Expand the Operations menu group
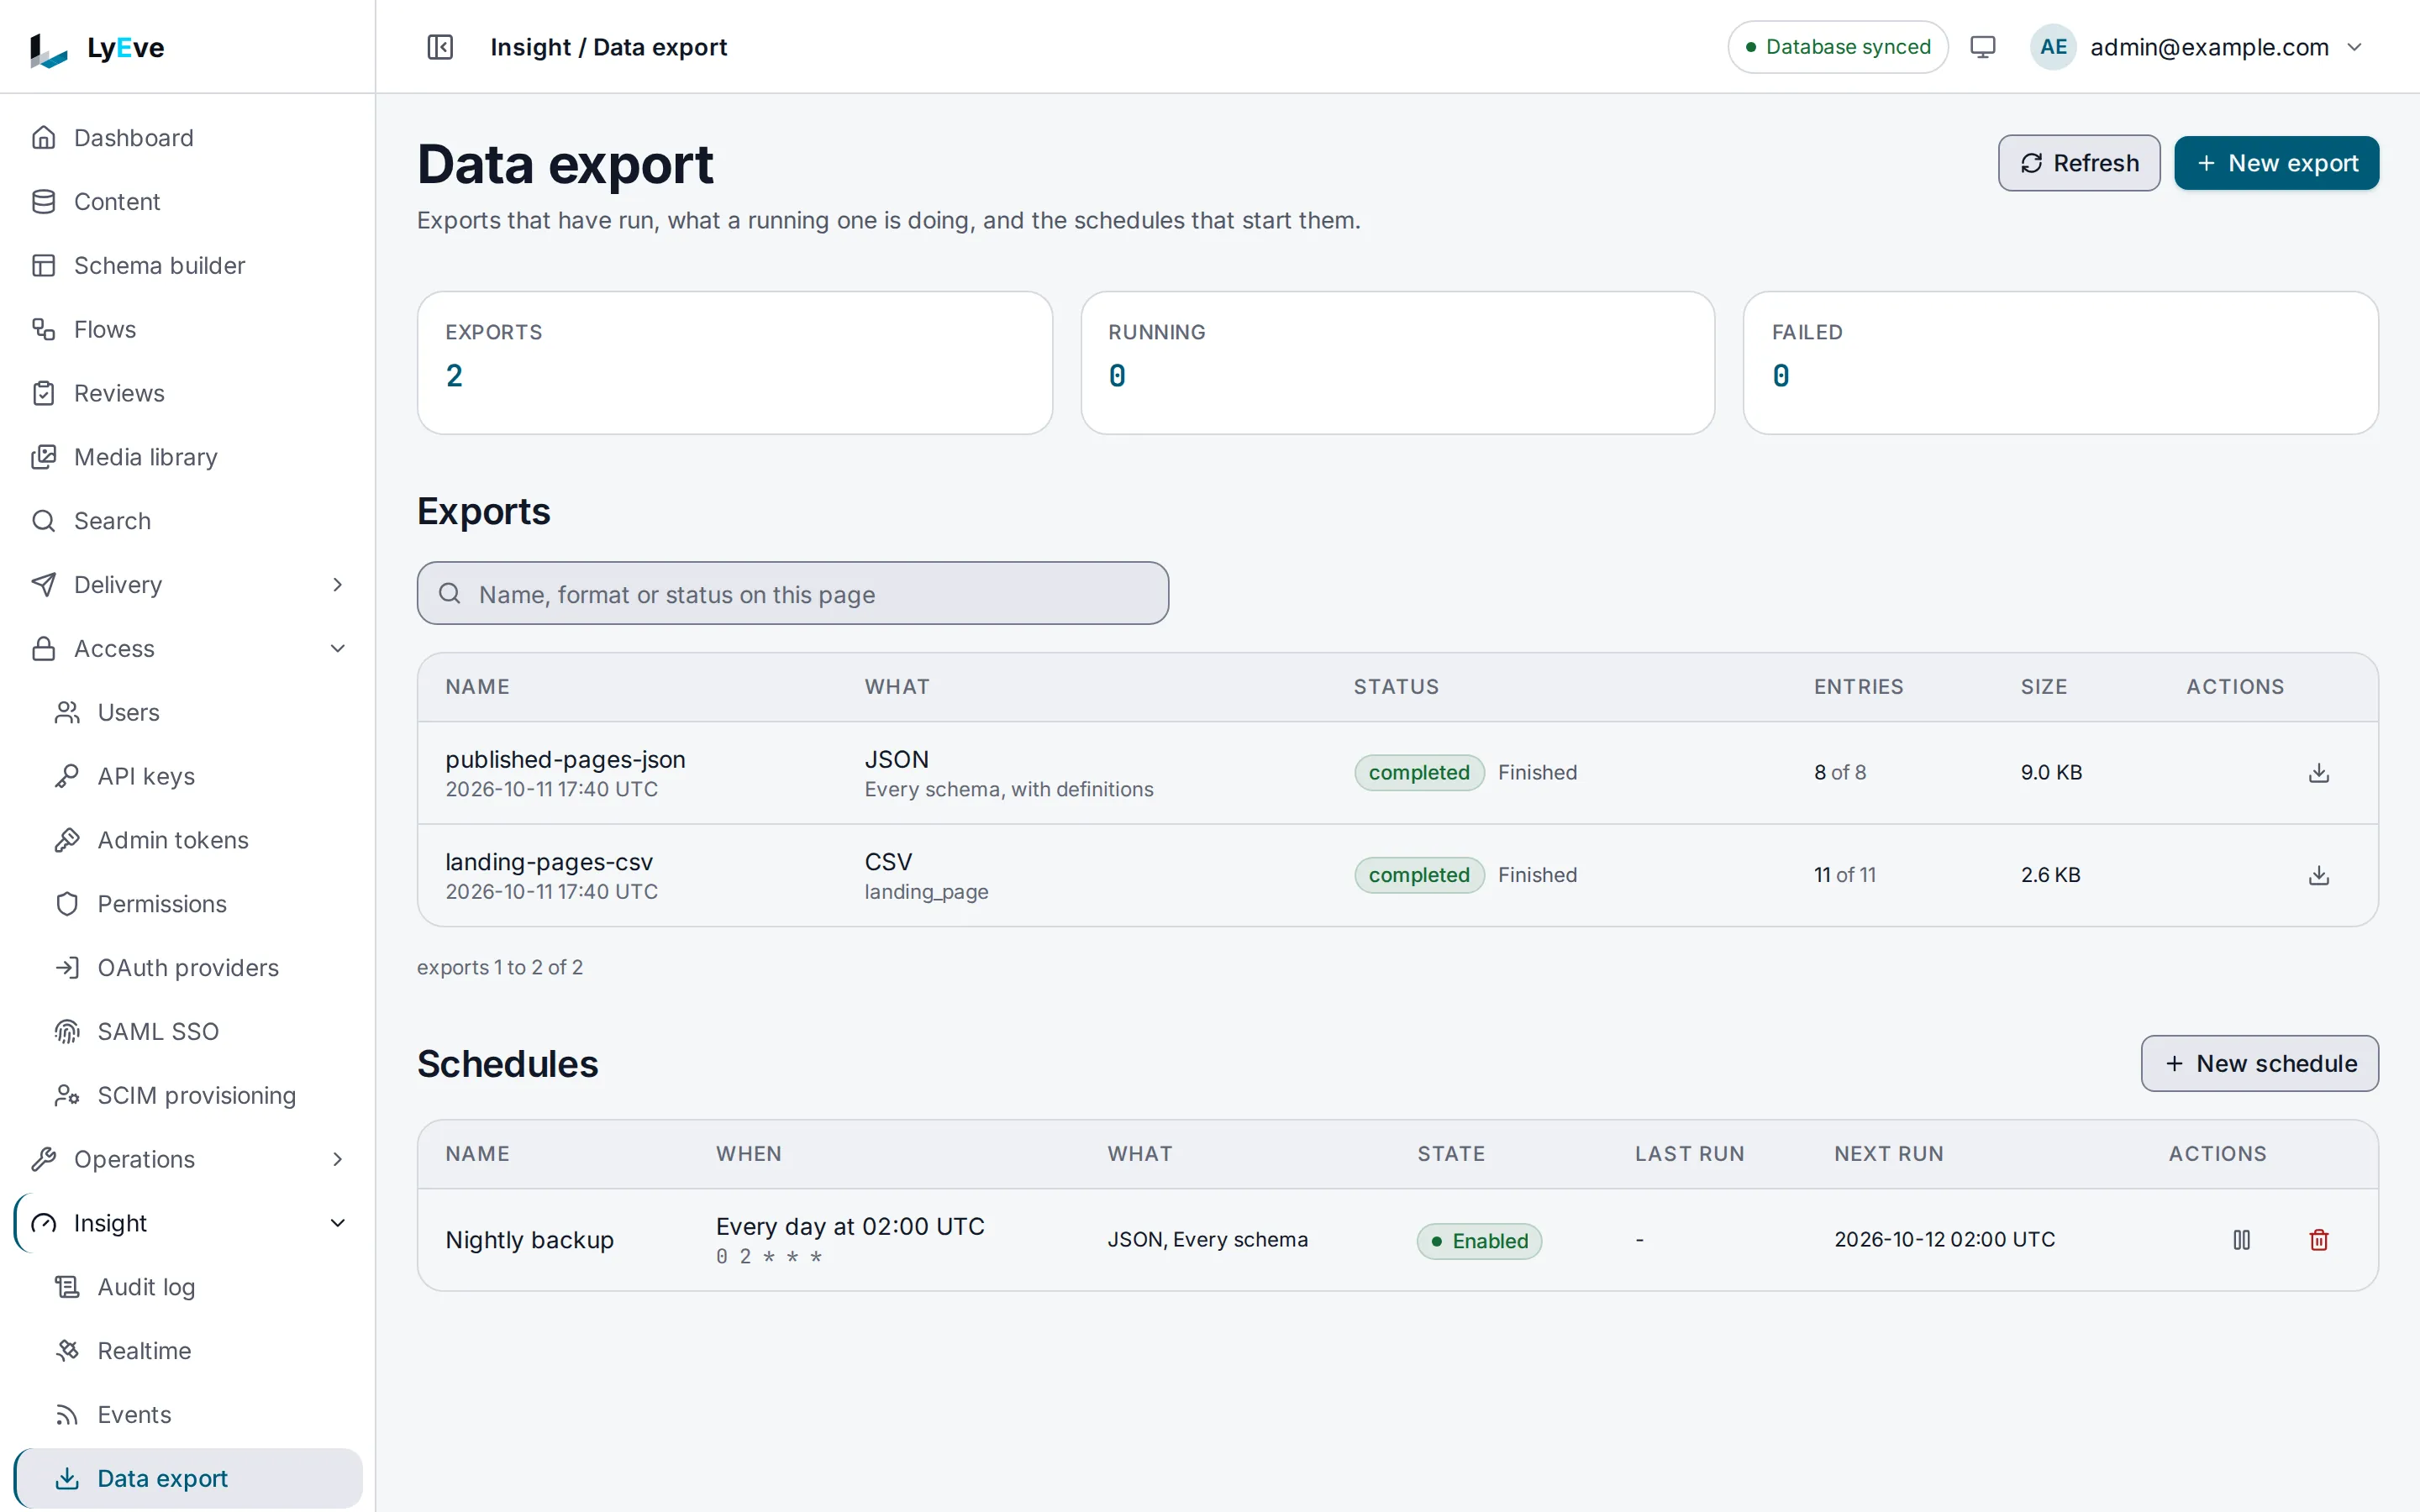 click(188, 1159)
